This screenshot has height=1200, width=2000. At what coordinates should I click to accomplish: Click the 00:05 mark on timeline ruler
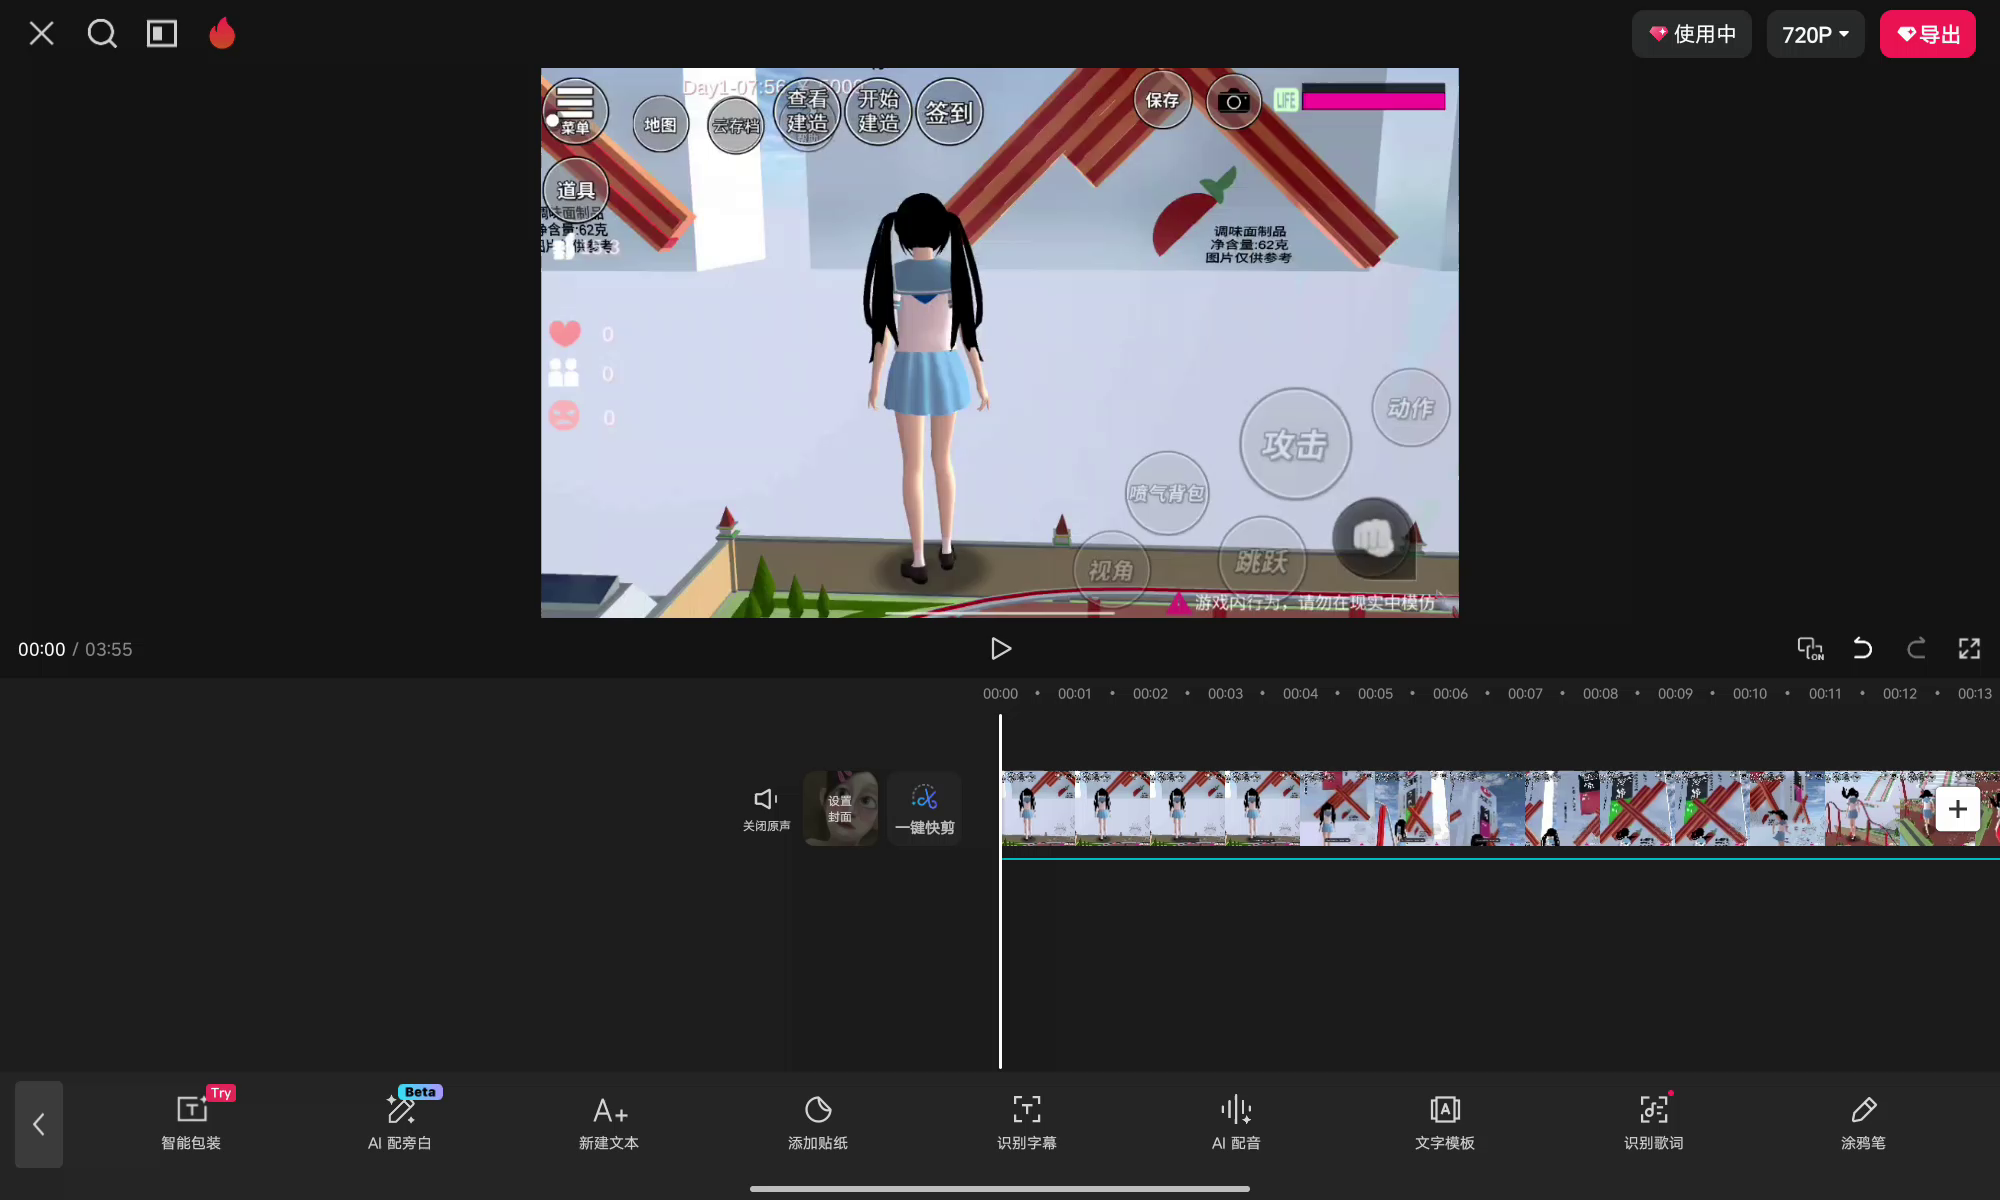tap(1375, 693)
